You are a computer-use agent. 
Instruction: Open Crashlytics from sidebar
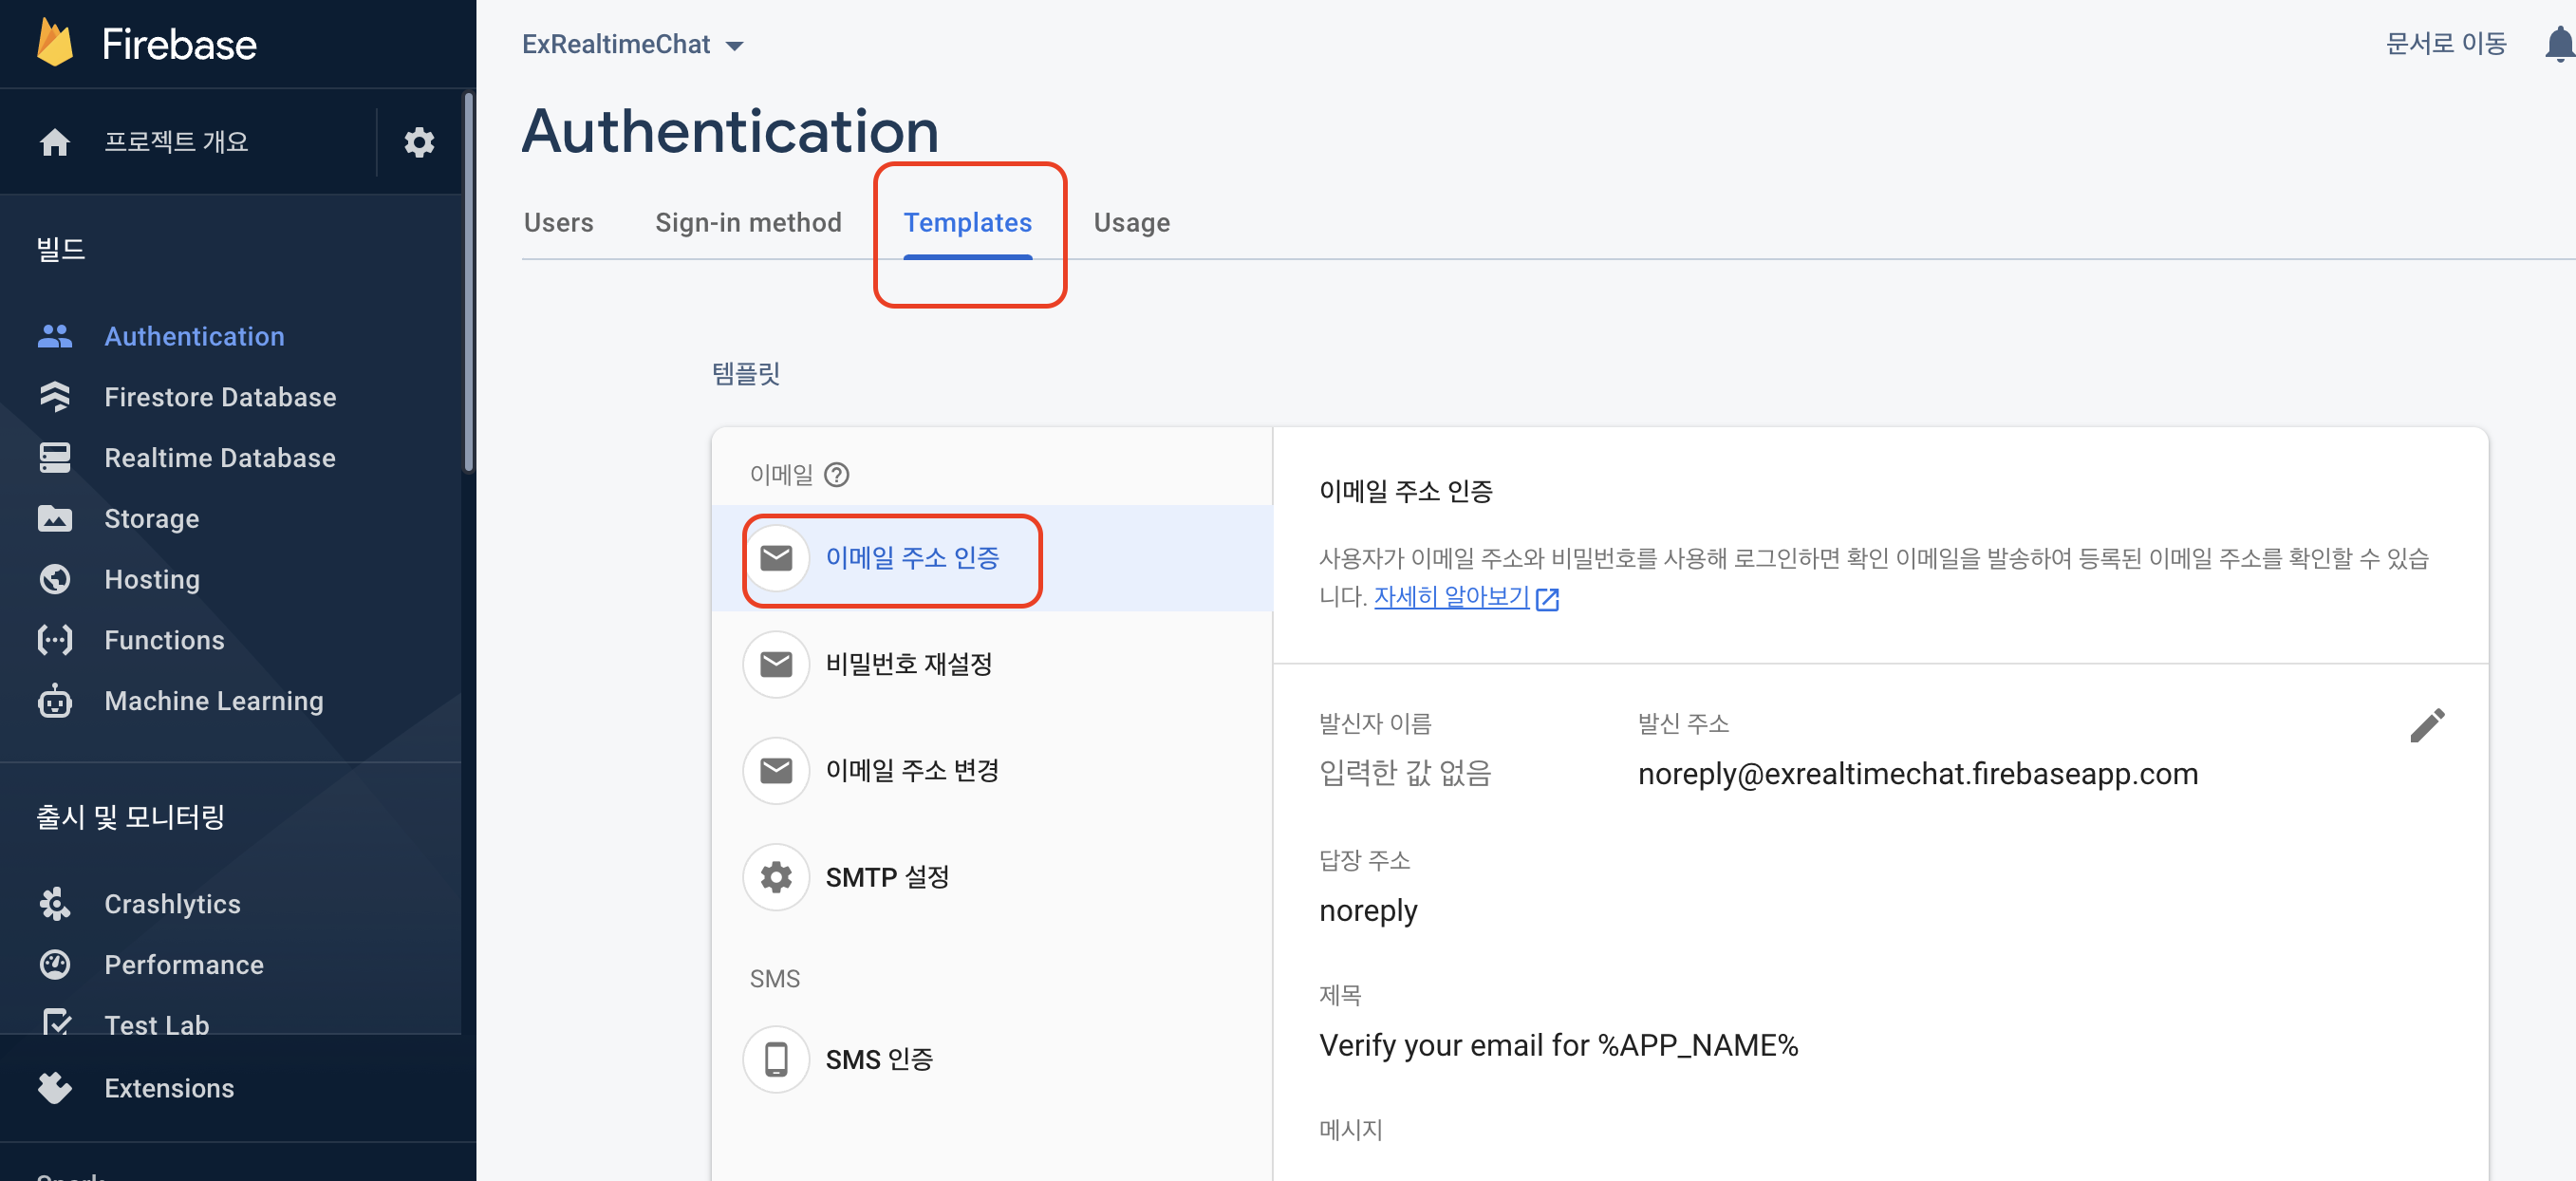tap(172, 904)
